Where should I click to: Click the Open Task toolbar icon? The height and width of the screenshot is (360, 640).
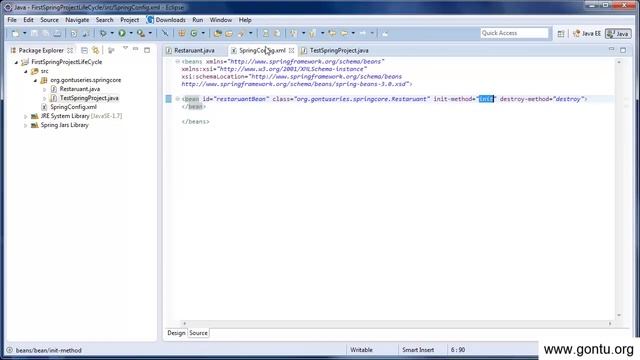coord(229,33)
